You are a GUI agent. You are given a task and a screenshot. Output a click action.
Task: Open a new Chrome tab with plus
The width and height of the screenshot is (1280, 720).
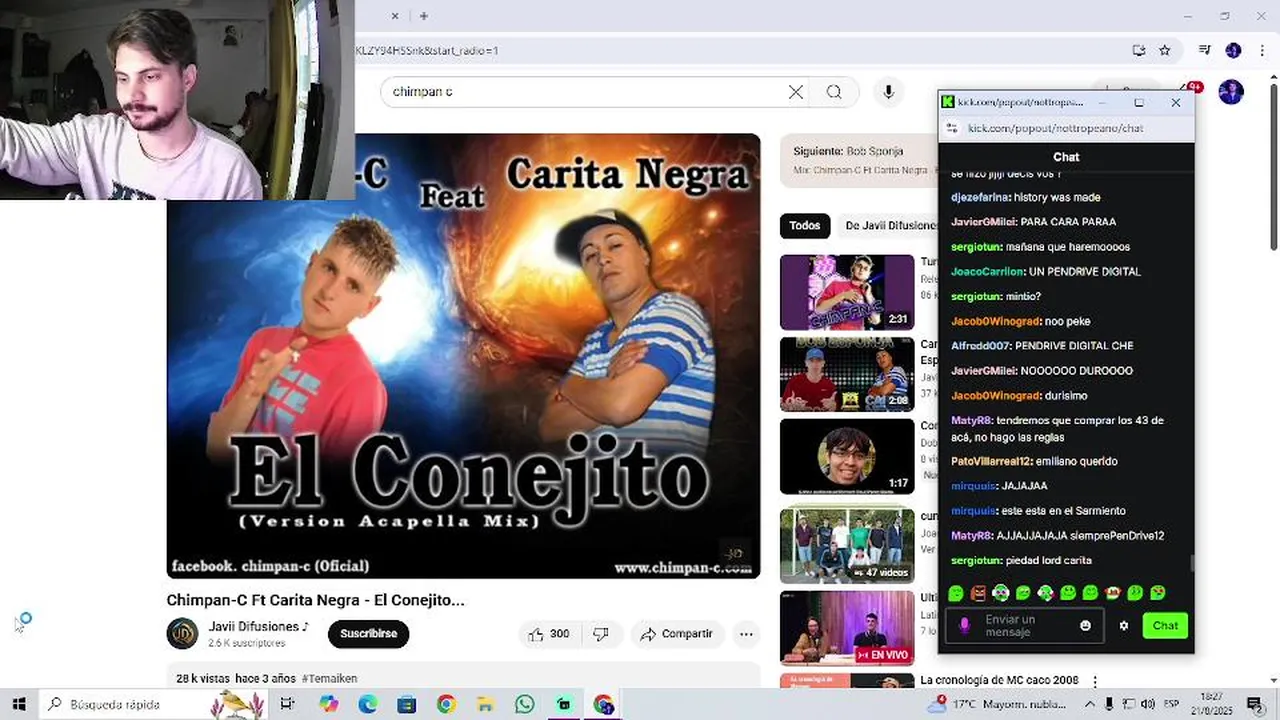(x=424, y=16)
